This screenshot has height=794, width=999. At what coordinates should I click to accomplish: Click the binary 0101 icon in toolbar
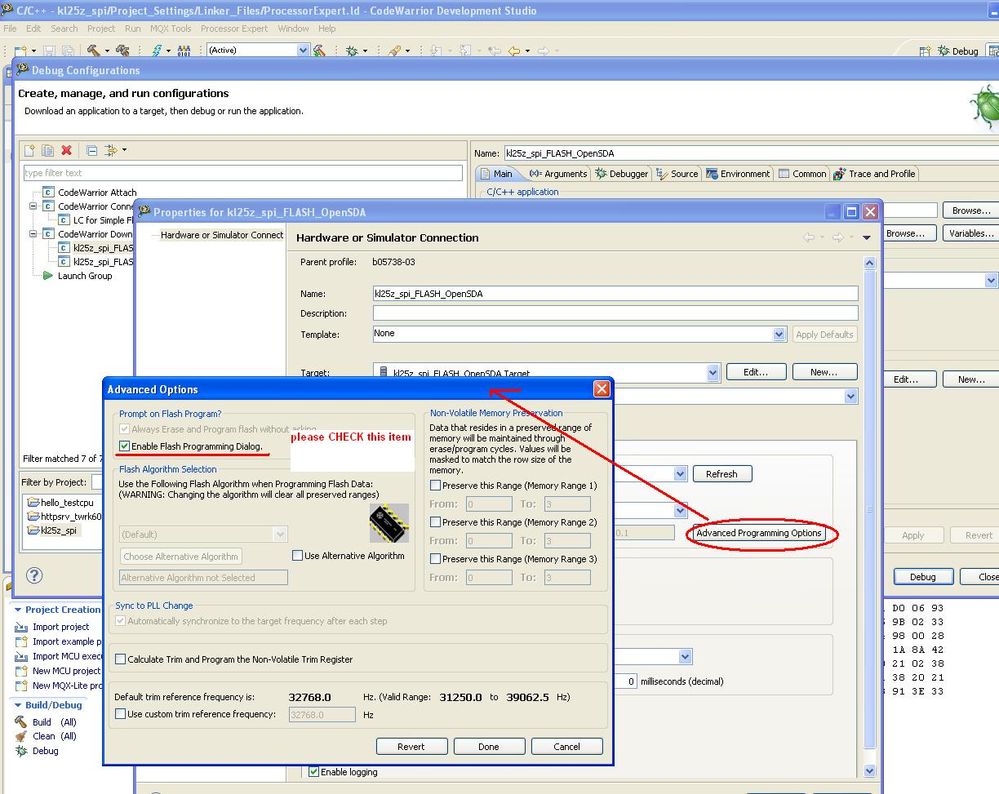coord(184,50)
